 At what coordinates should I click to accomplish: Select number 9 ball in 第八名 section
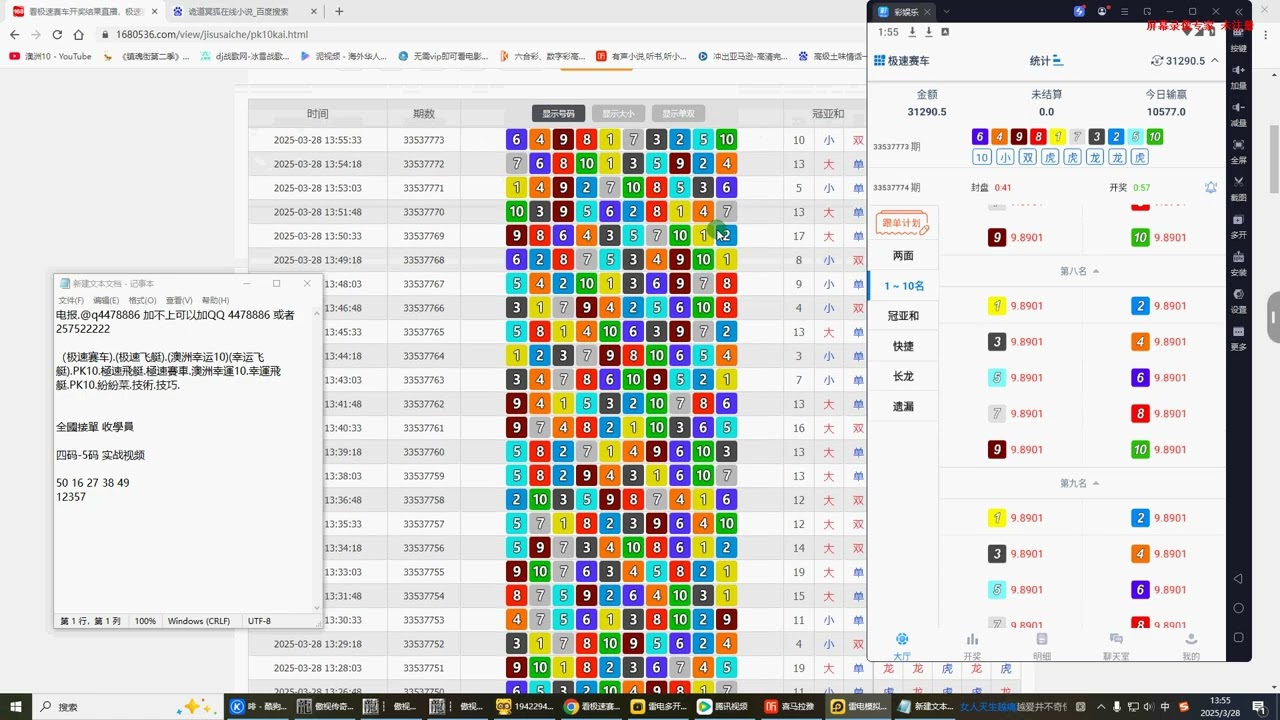(996, 450)
